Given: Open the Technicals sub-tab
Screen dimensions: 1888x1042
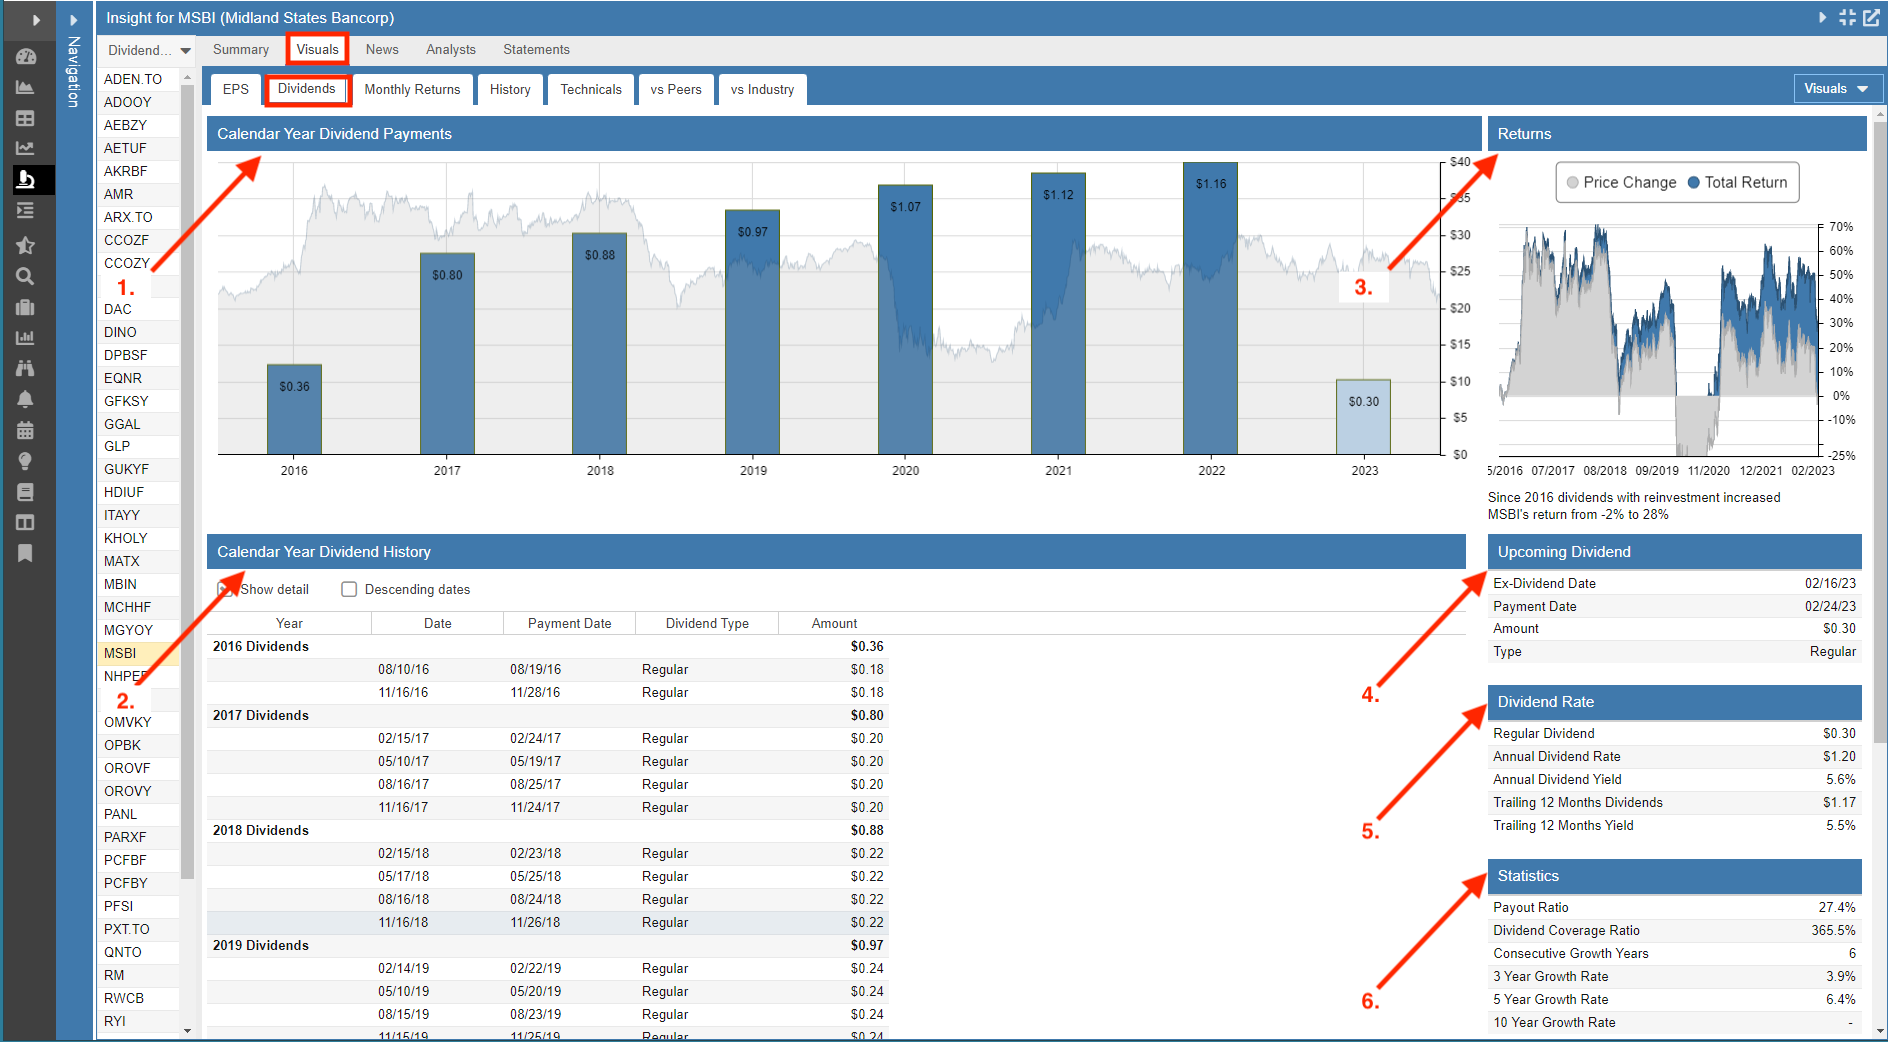Looking at the screenshot, I should [x=591, y=89].
